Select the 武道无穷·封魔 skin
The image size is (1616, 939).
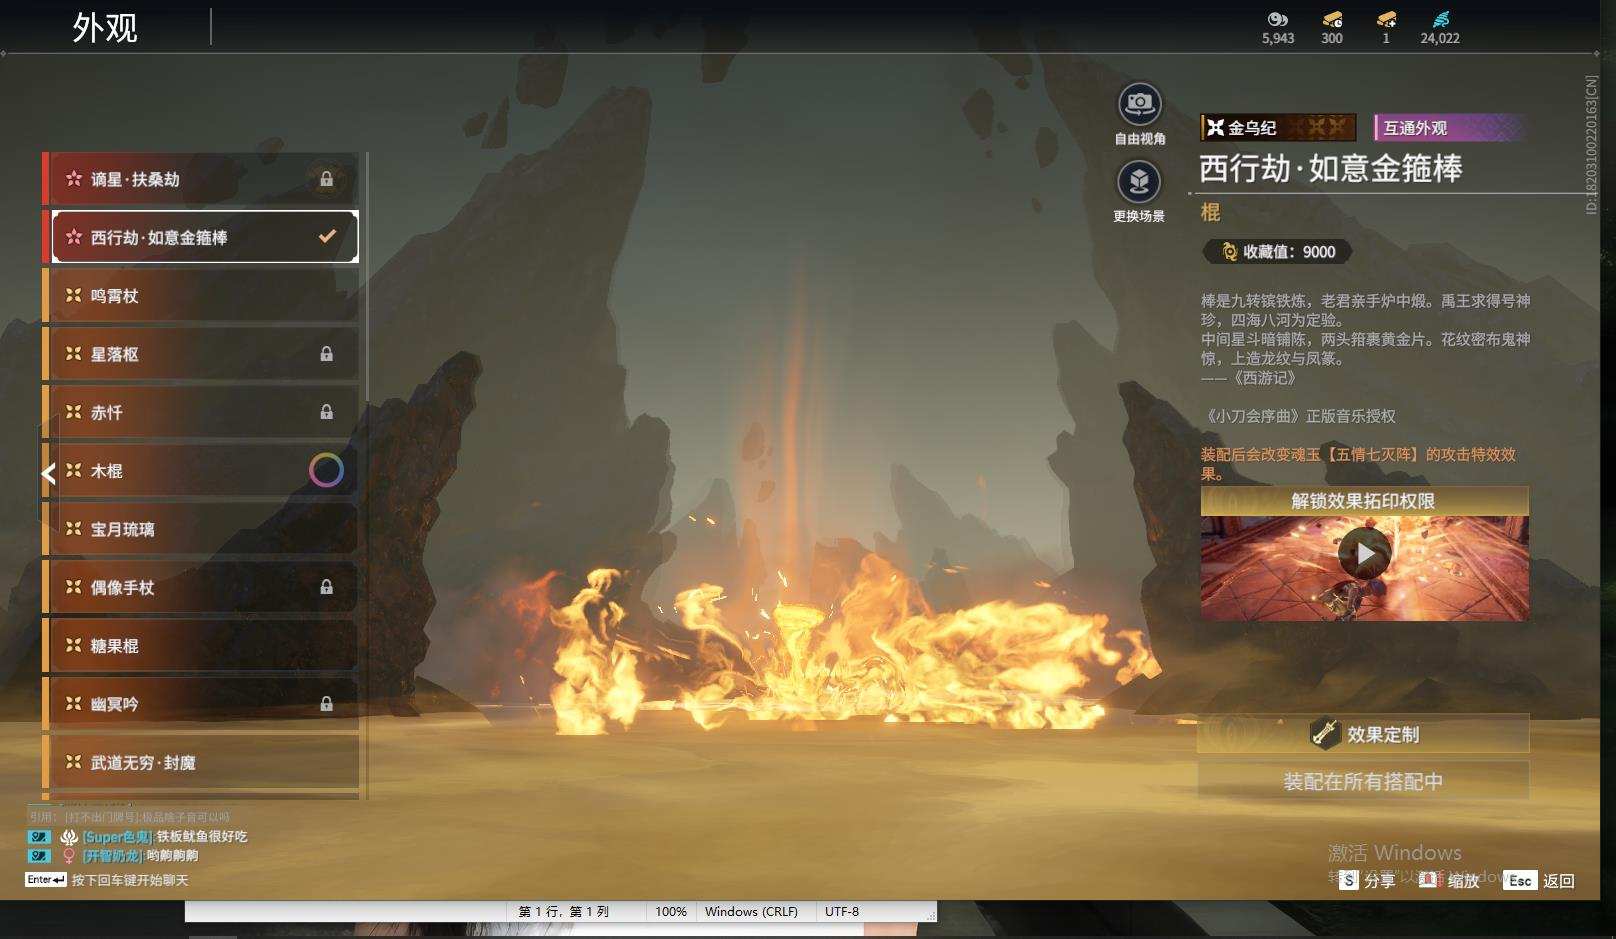200,762
